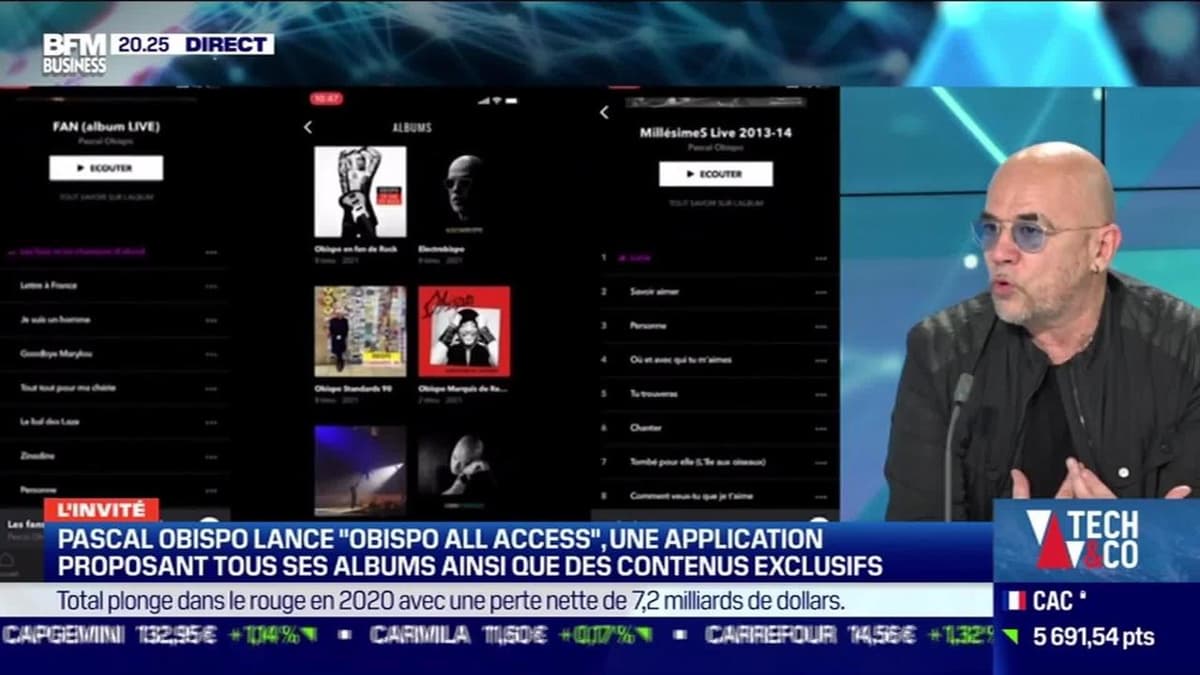Open more options for Tu trouveras track
1200x675 pixels.
(821, 394)
